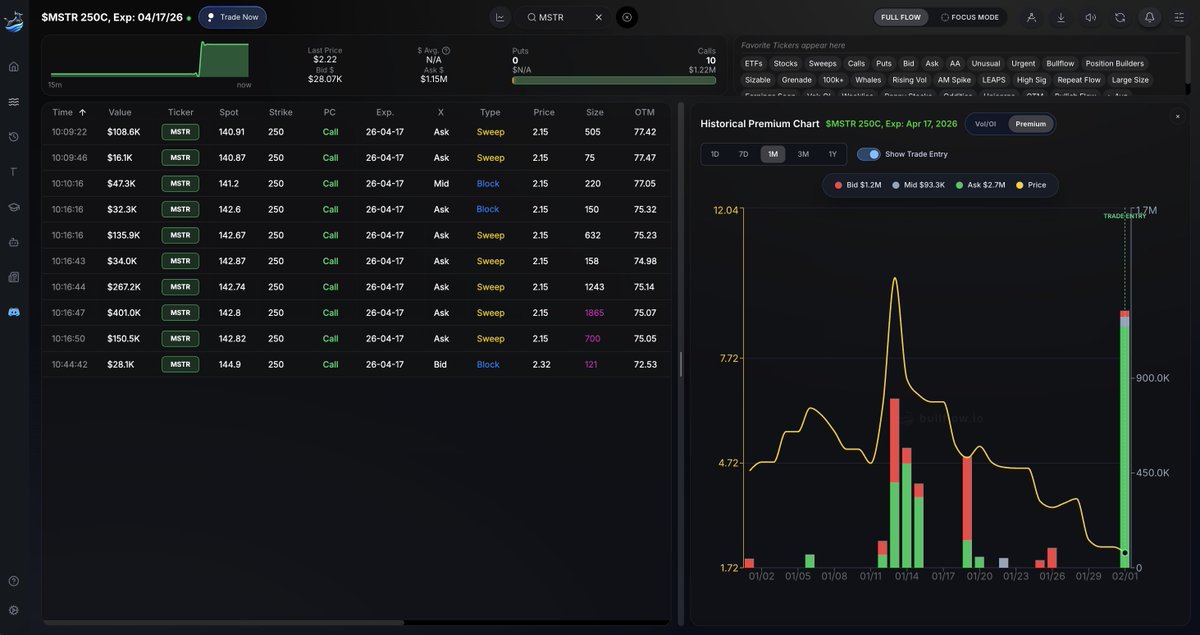Click the panel divider handle beside table
The image size is (1200, 635).
coord(681,364)
